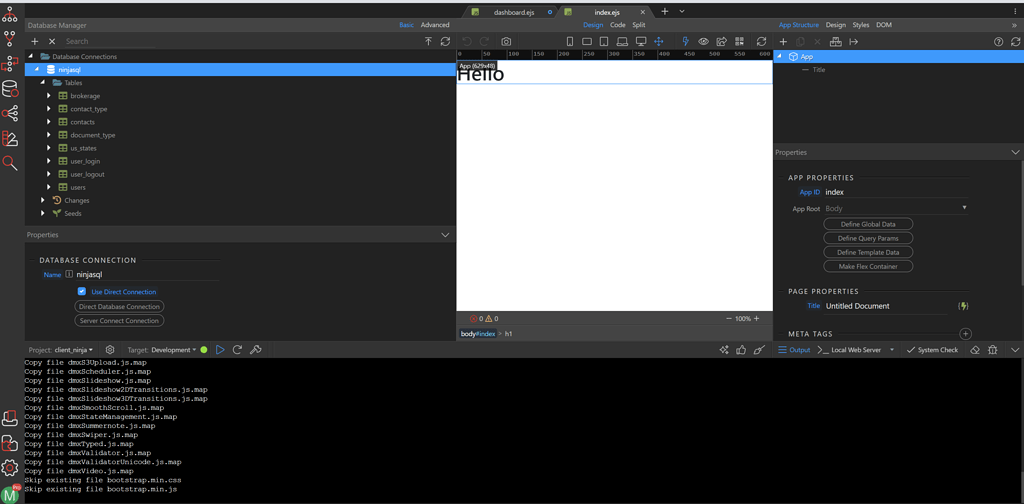This screenshot has height=504, width=1024.
Task: Expand the brokerage table node
Action: pyautogui.click(x=49, y=96)
